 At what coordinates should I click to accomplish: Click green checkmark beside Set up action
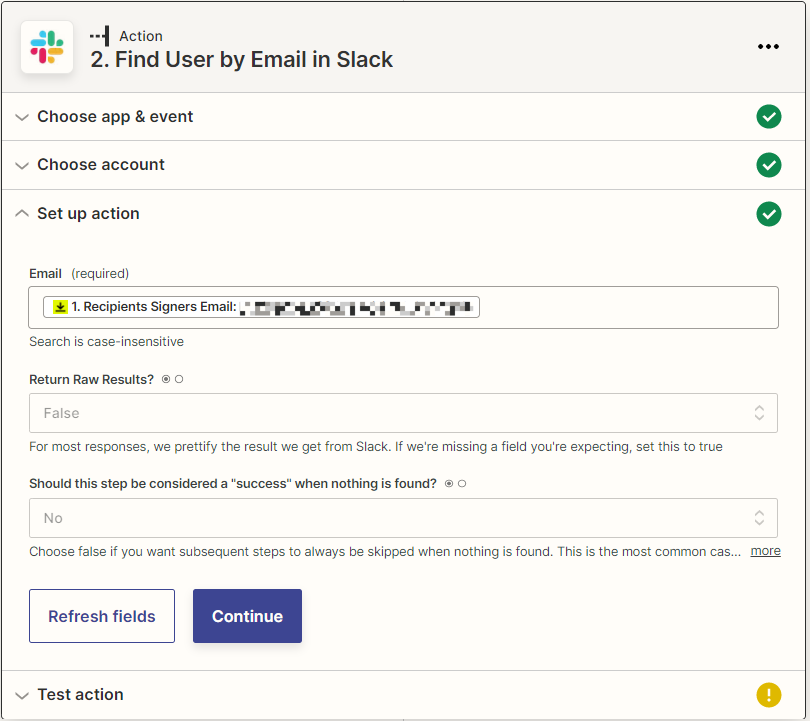click(x=769, y=214)
